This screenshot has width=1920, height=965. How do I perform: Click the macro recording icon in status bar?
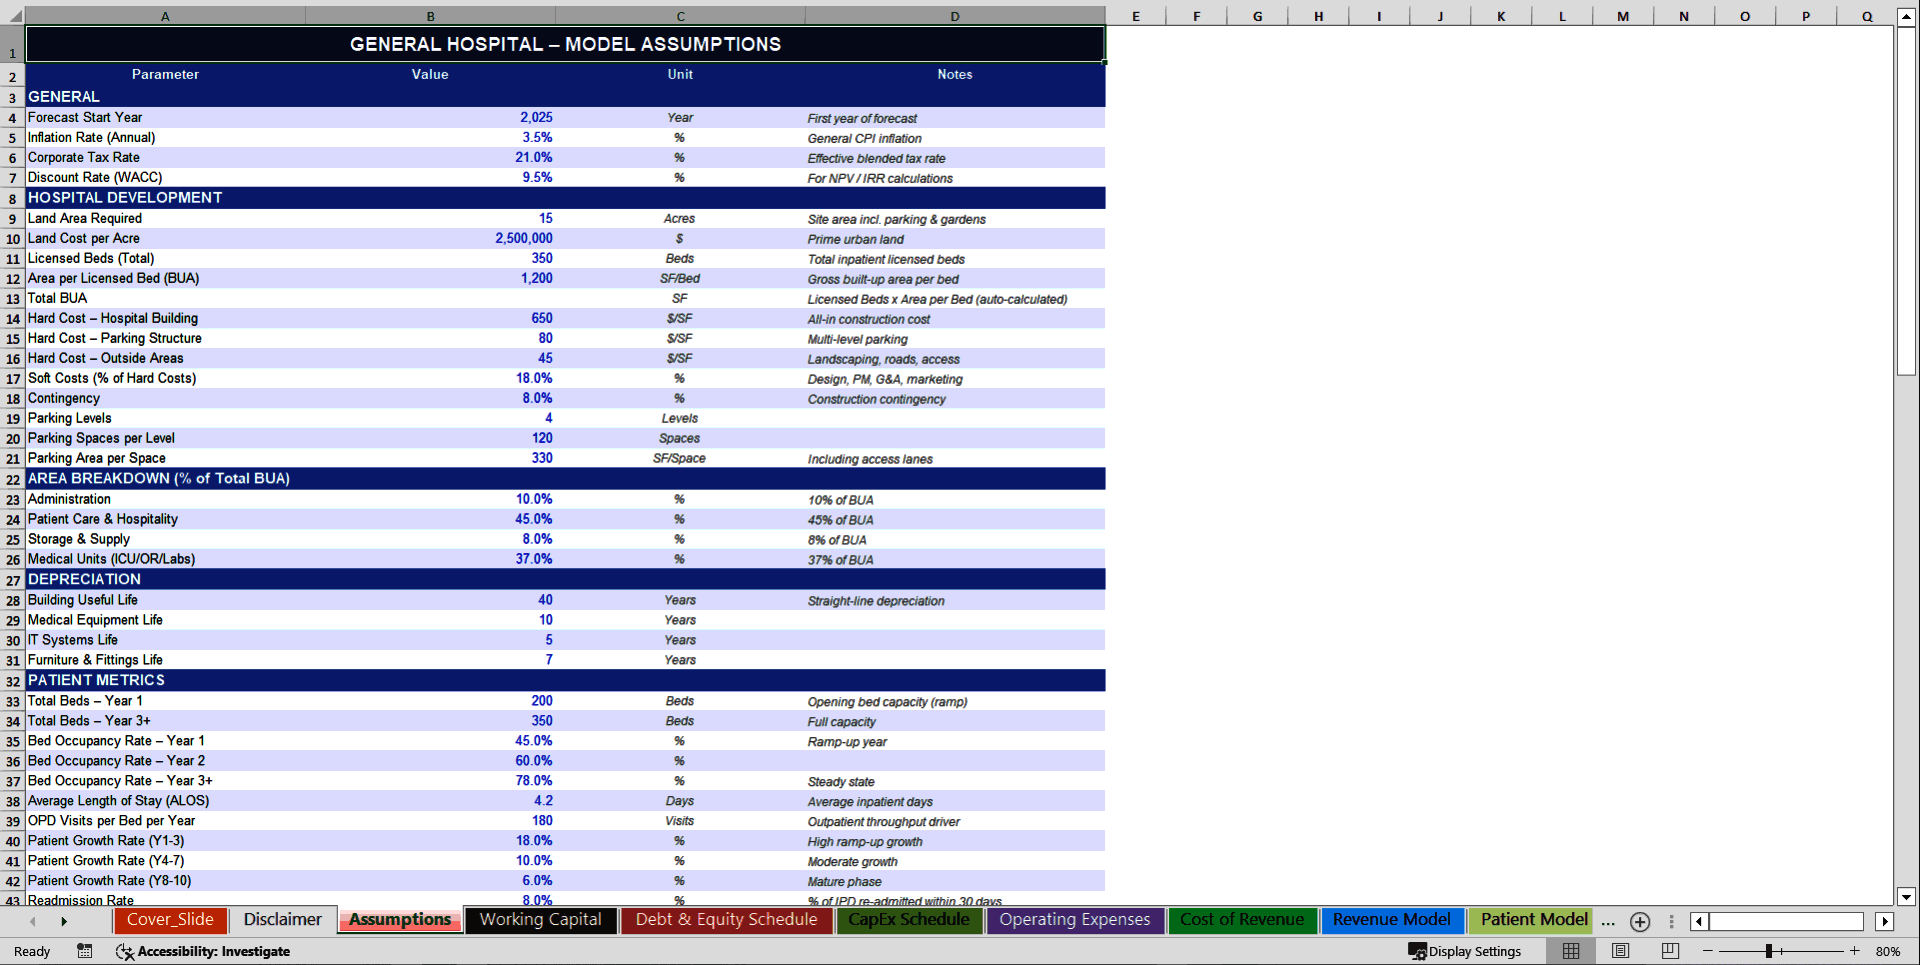[85, 951]
